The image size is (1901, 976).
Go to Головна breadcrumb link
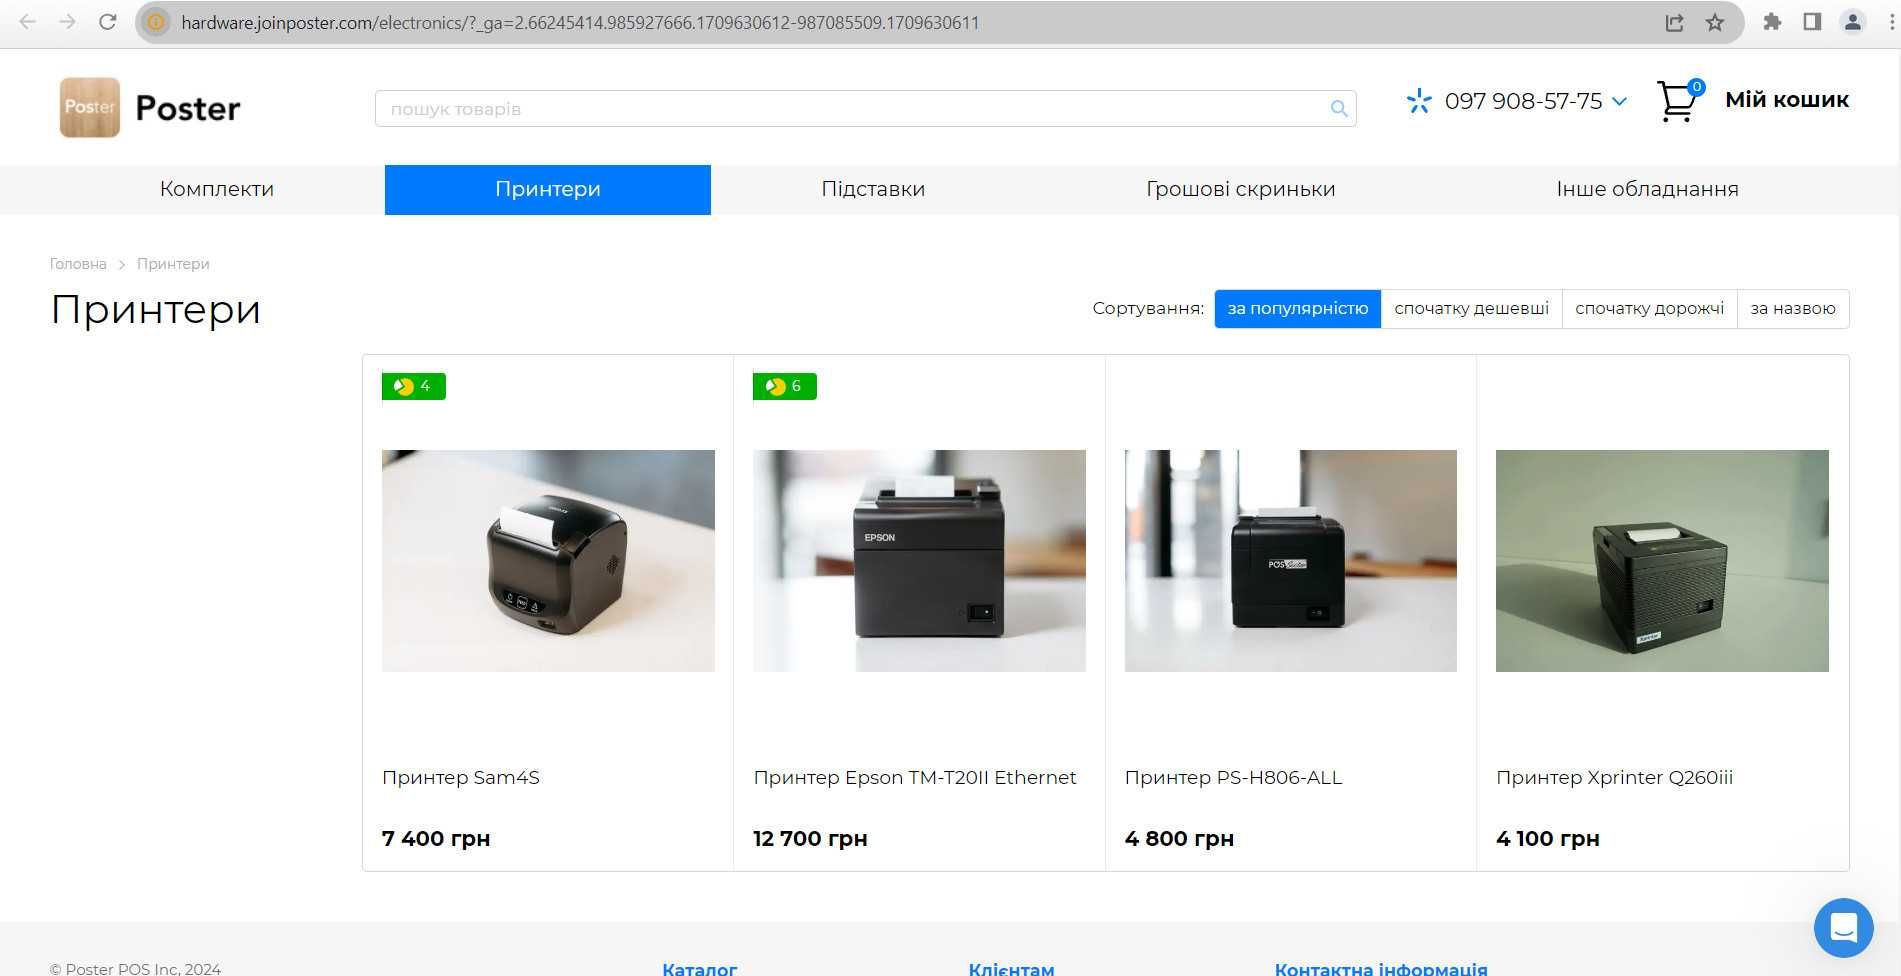(78, 264)
